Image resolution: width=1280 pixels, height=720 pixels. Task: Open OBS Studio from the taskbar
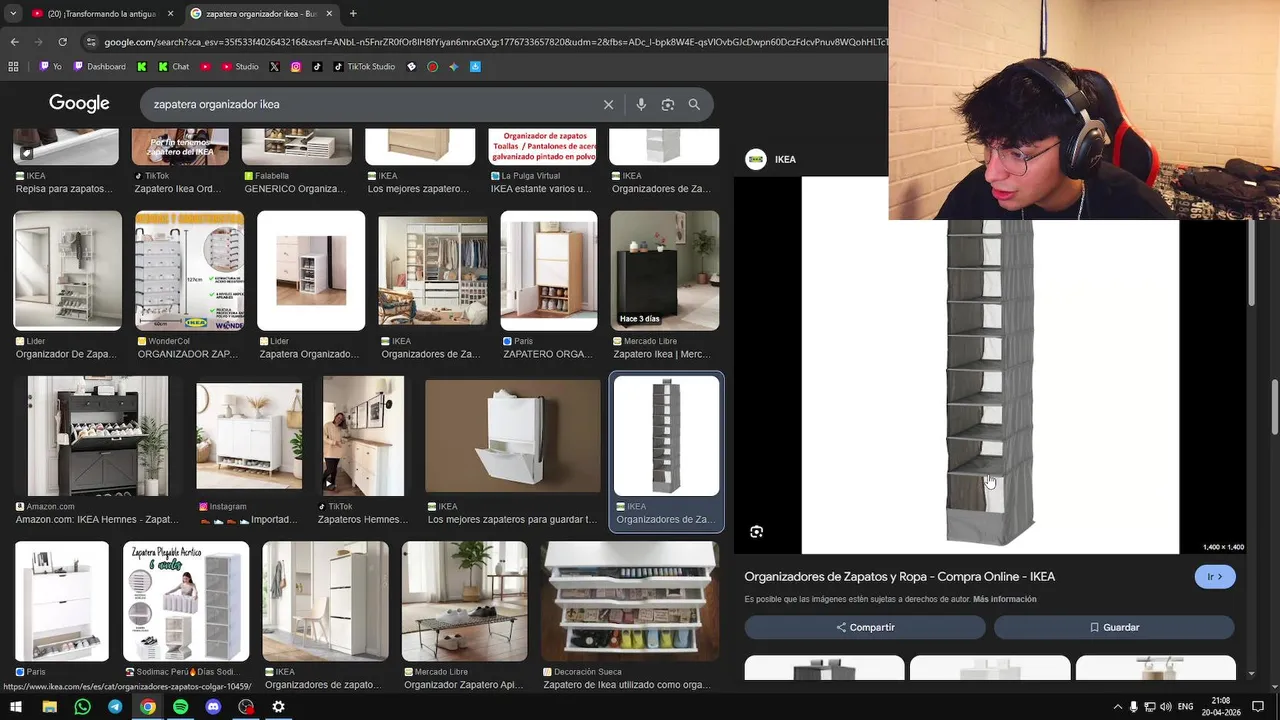(246, 707)
